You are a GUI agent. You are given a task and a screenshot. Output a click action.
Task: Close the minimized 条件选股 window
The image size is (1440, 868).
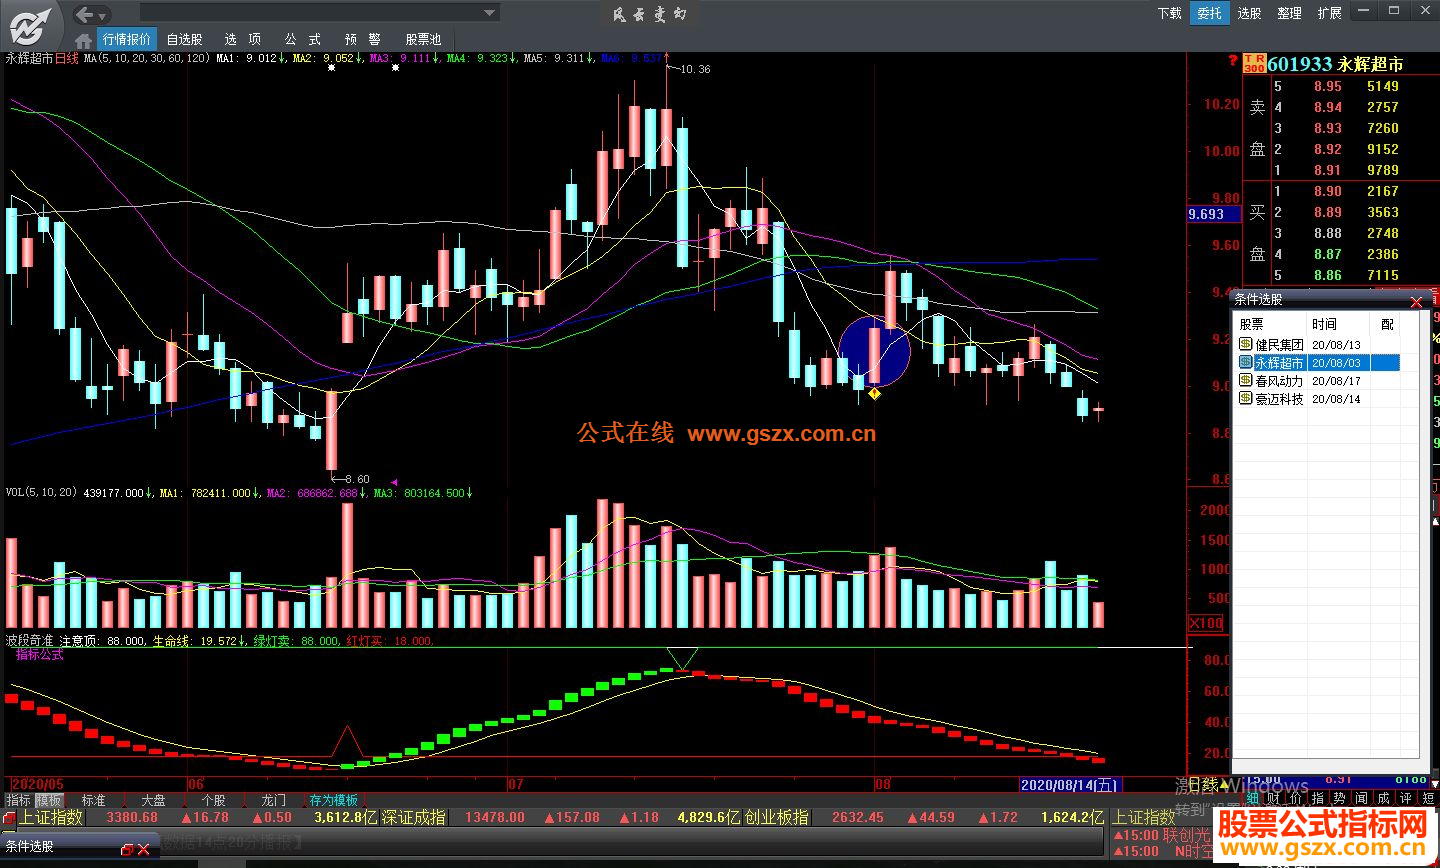pyautogui.click(x=144, y=850)
